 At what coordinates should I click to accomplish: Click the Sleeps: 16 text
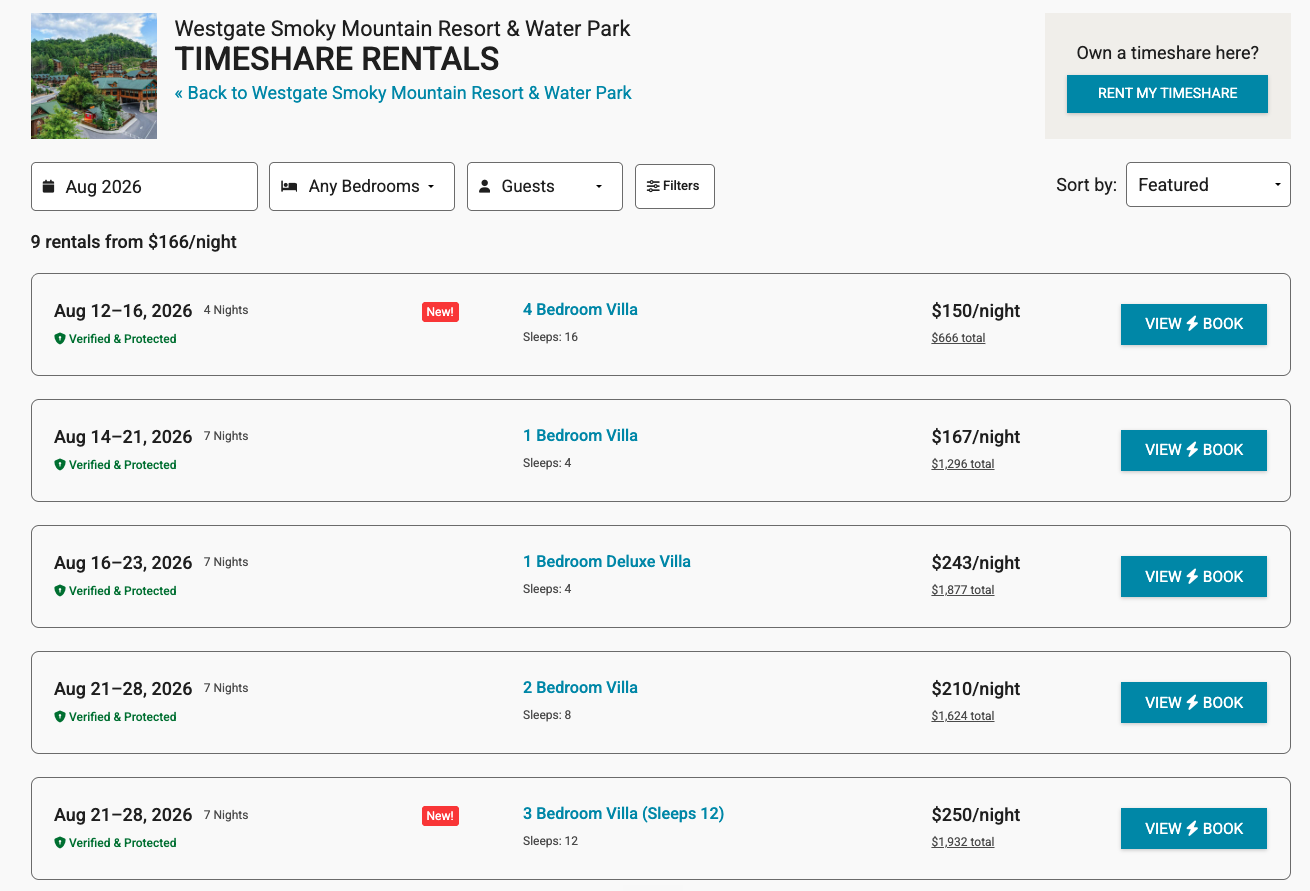click(x=550, y=337)
